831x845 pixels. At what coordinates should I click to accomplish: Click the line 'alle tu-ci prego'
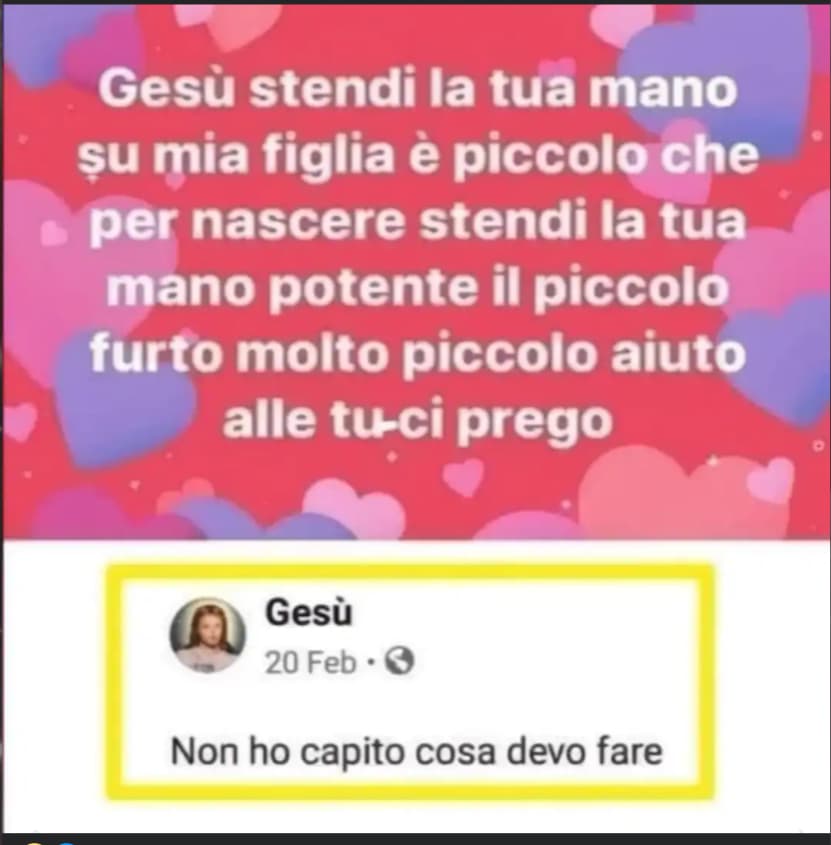pos(418,421)
